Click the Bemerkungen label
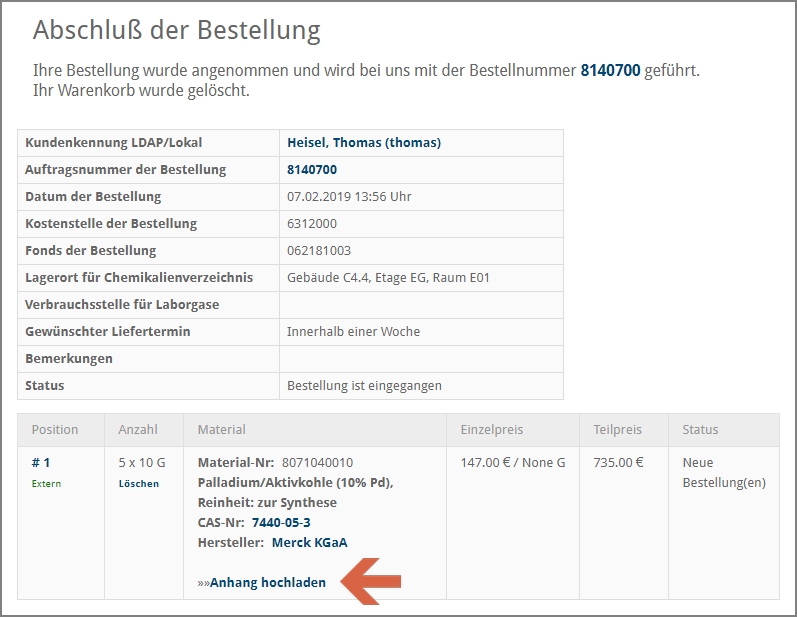The height and width of the screenshot is (617, 797). click(x=69, y=359)
